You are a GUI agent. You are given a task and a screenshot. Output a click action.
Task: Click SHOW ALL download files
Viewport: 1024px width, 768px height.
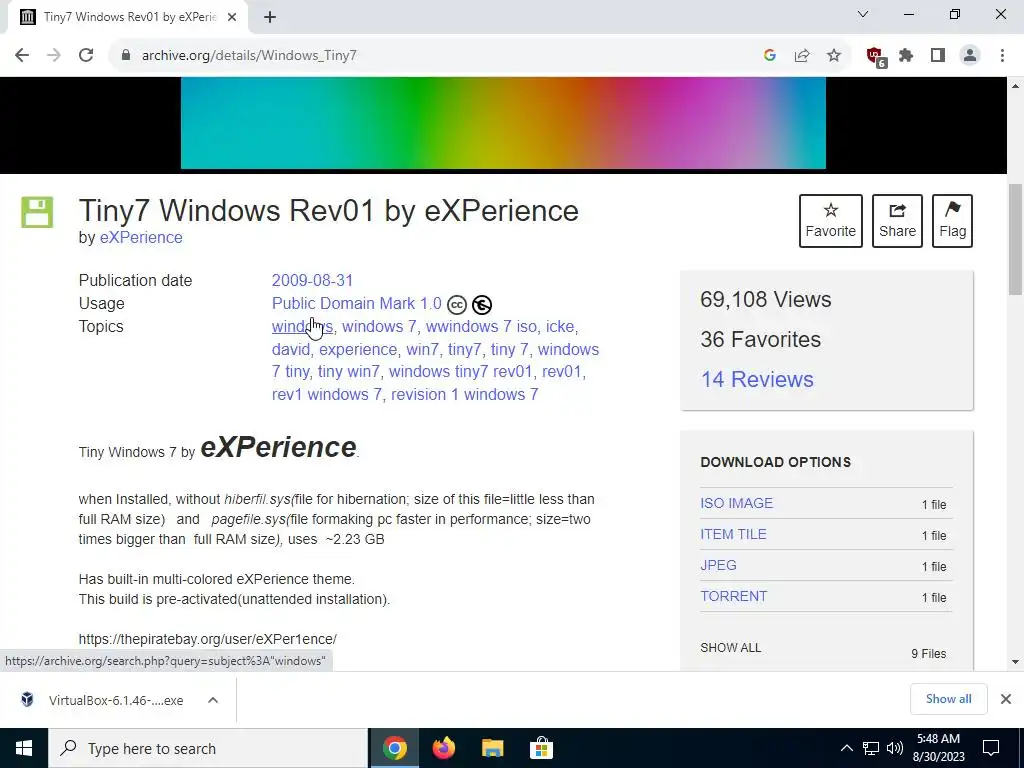(x=731, y=648)
